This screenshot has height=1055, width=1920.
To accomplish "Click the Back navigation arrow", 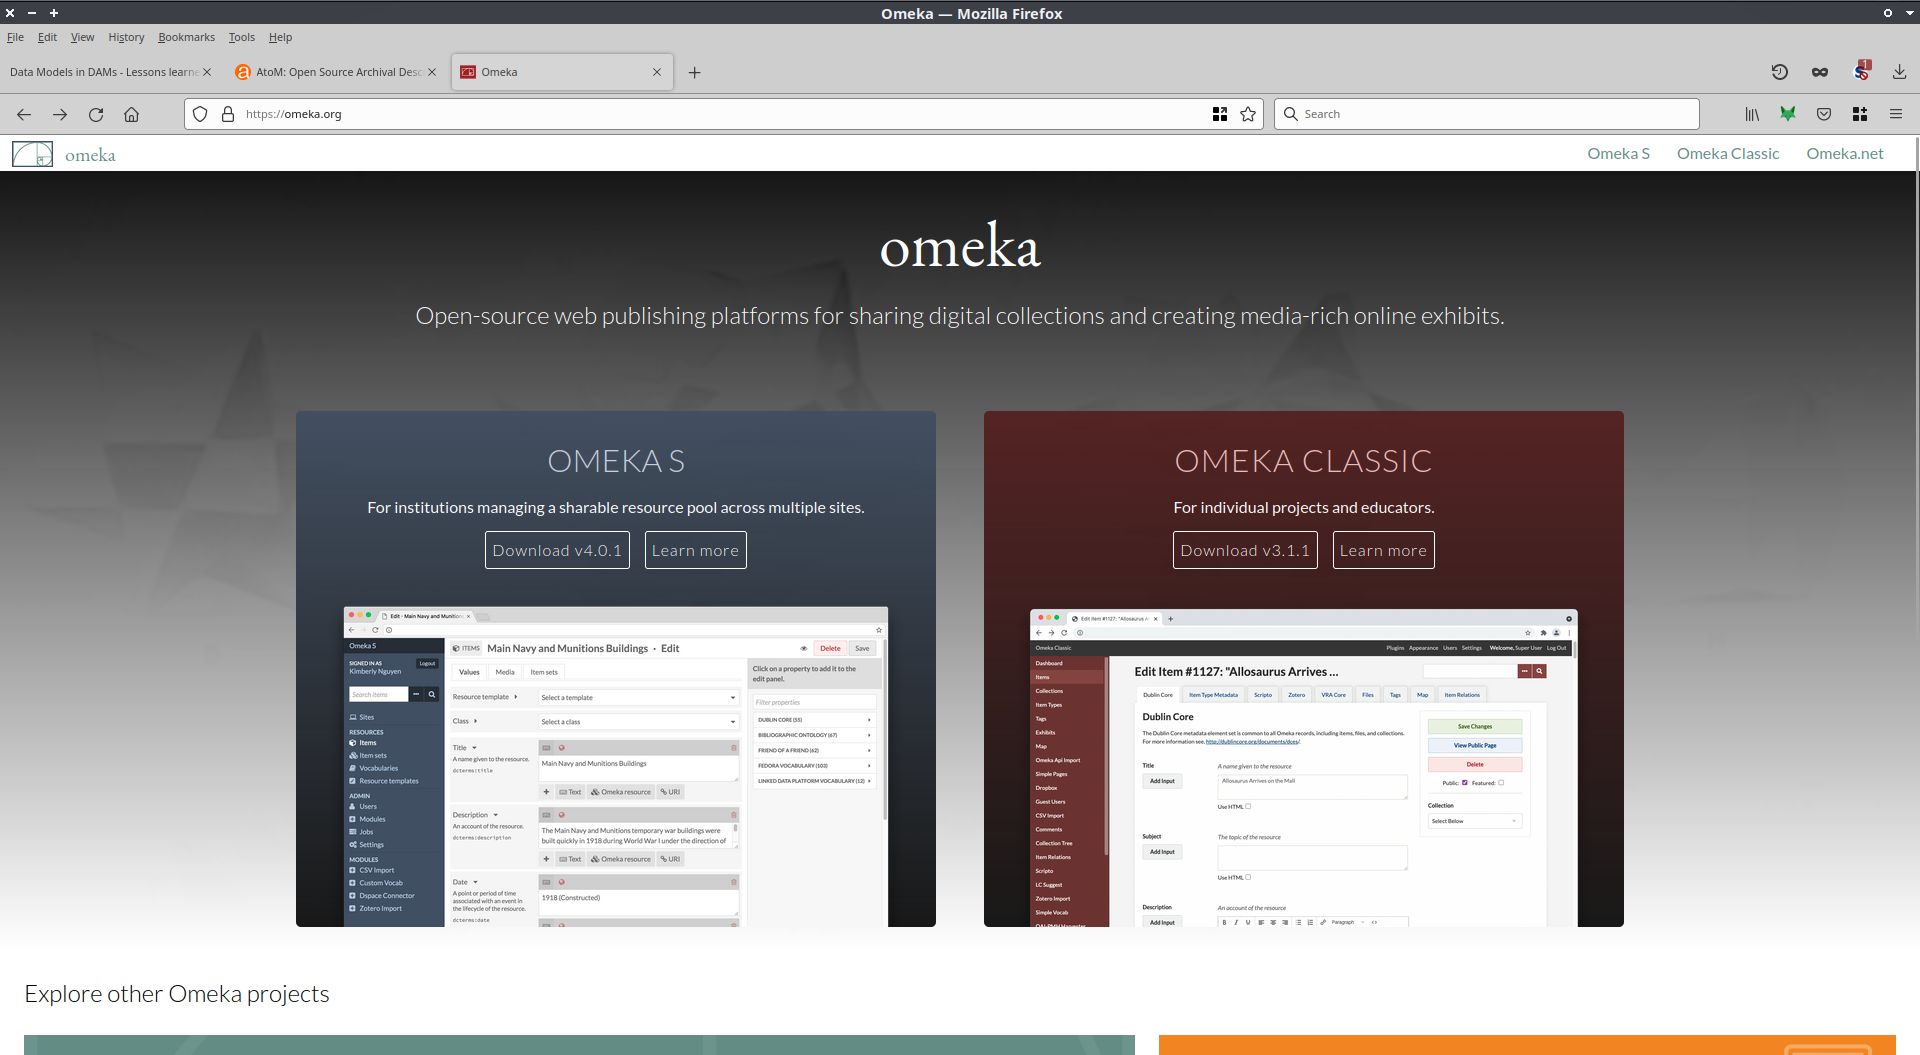I will tap(24, 114).
